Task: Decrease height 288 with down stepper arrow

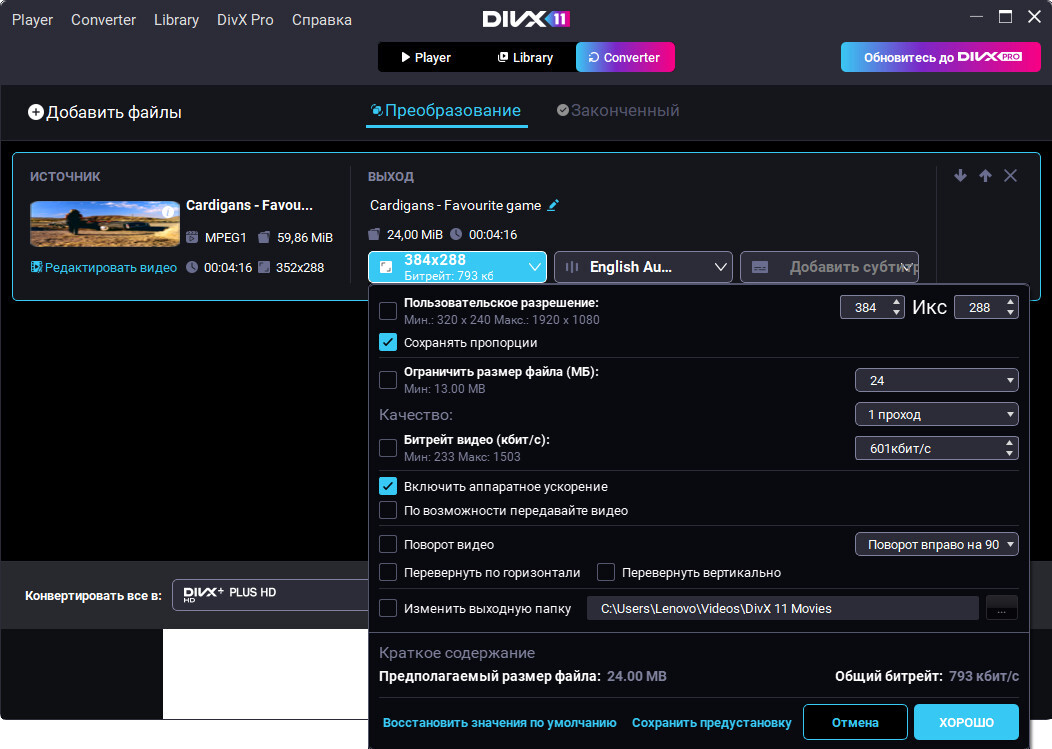Action: [x=1010, y=312]
